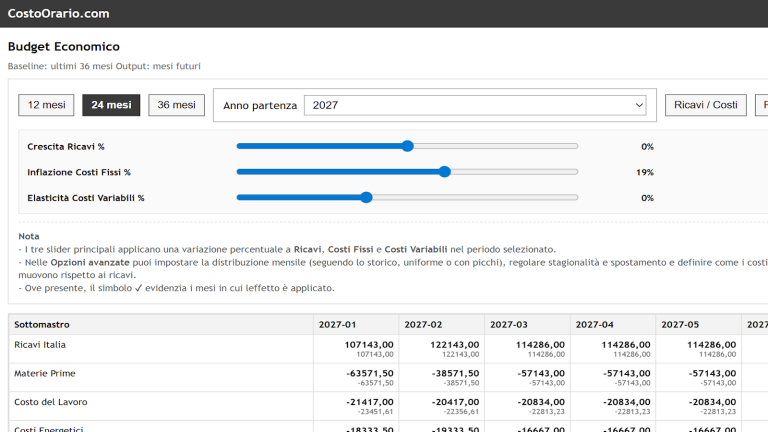Viewport: 768px width, 432px height.
Task: Click the CostoOrario.com site logo
Action: pos(58,14)
